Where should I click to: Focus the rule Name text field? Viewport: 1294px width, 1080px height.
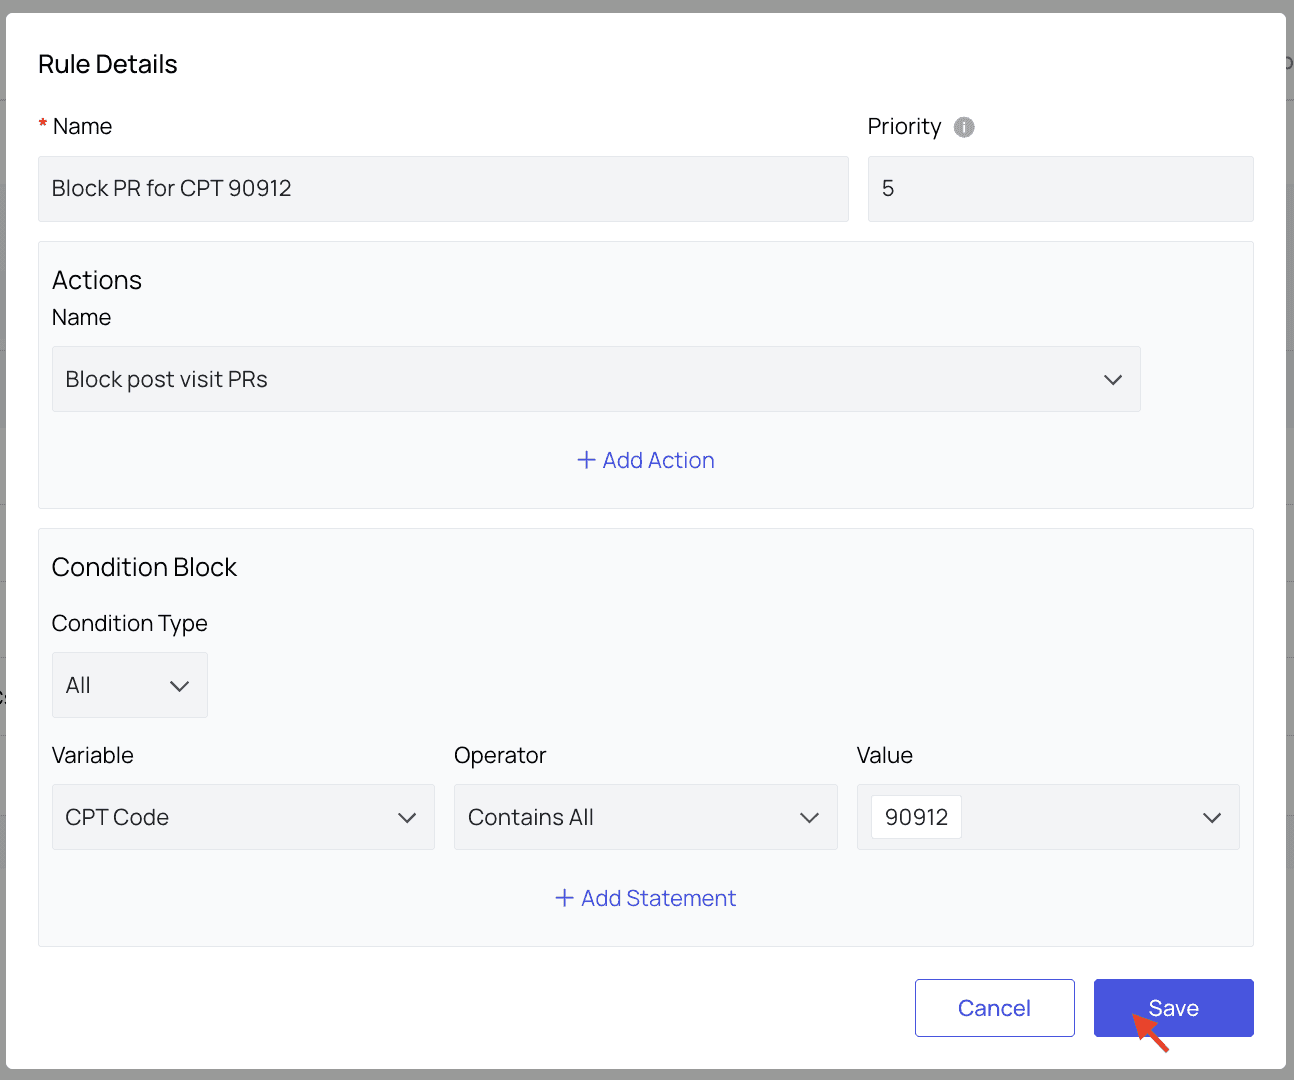(442, 189)
